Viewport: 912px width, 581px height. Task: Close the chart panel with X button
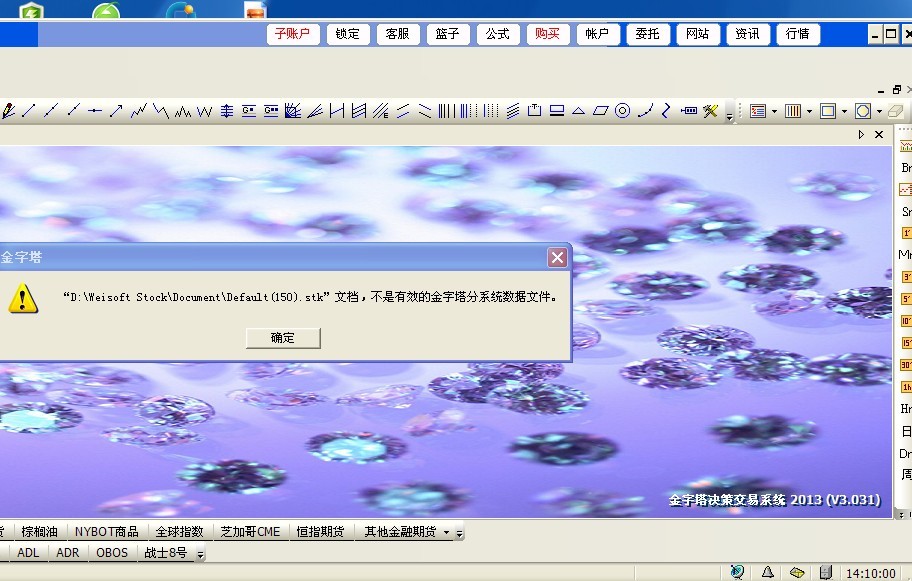coord(879,135)
